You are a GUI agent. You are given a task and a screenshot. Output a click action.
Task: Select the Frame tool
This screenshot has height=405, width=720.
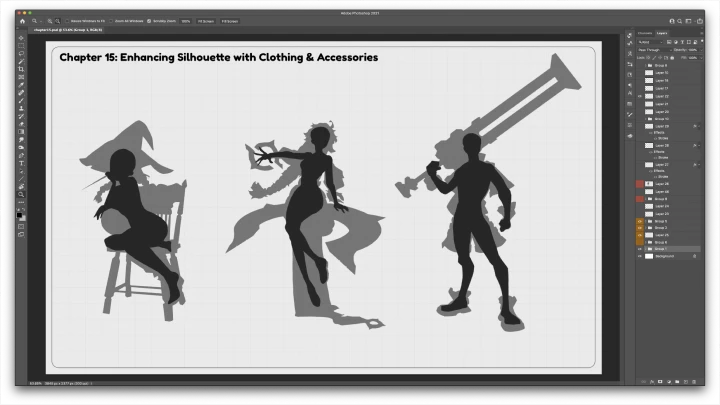21,77
